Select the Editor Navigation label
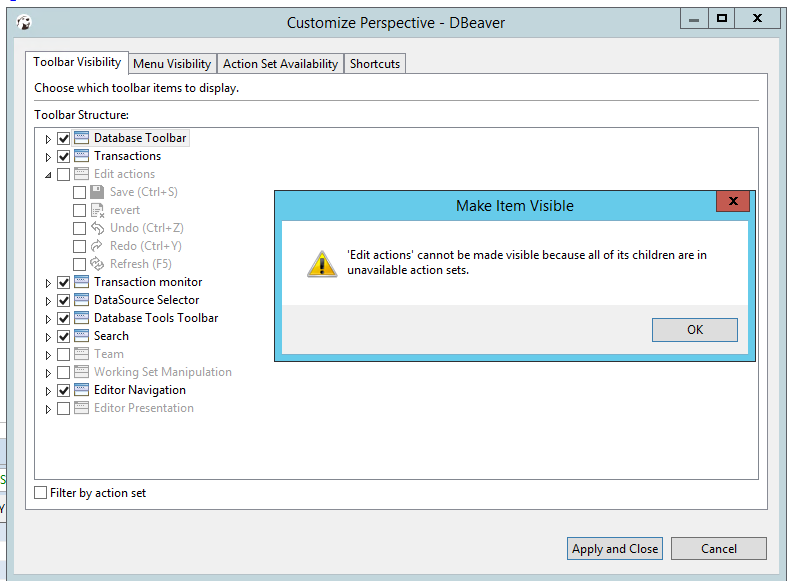 [x=140, y=390]
